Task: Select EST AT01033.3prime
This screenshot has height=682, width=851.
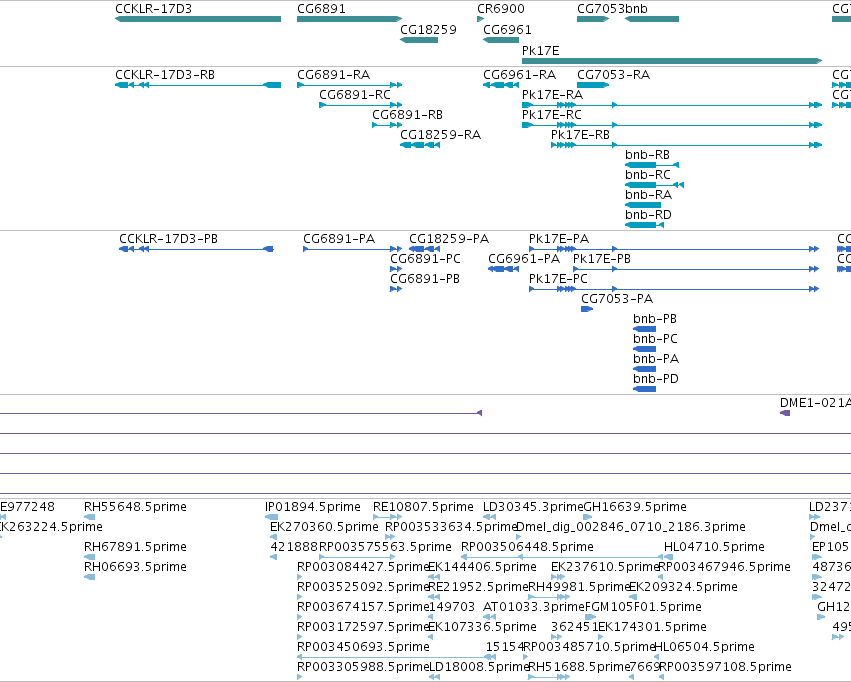Action: click(534, 608)
